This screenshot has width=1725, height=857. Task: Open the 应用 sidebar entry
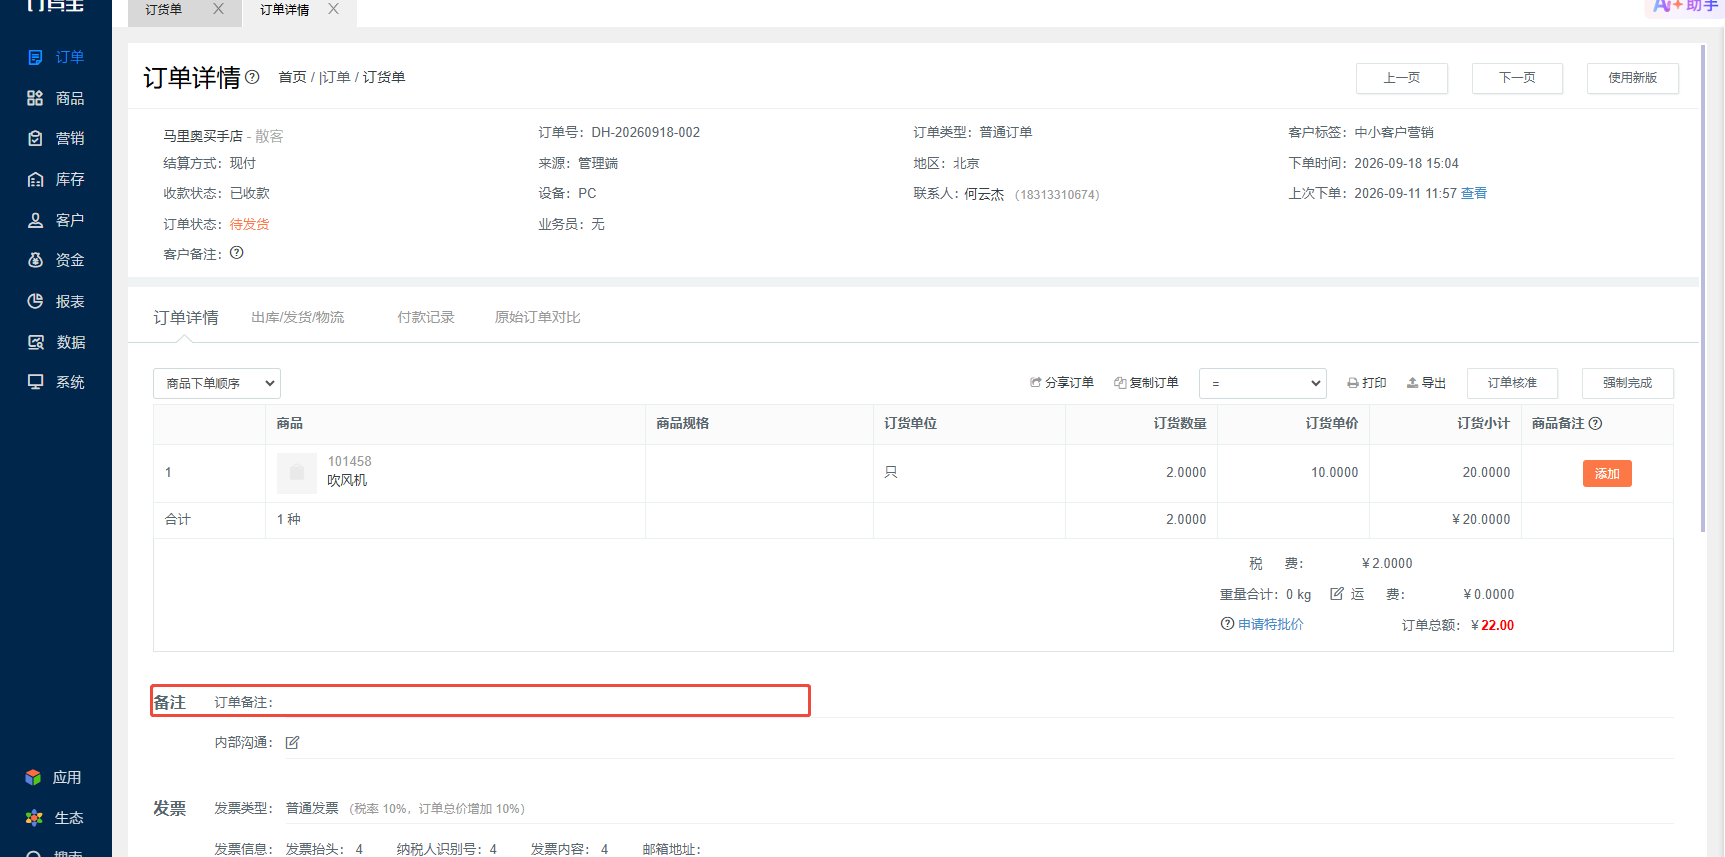coord(54,777)
